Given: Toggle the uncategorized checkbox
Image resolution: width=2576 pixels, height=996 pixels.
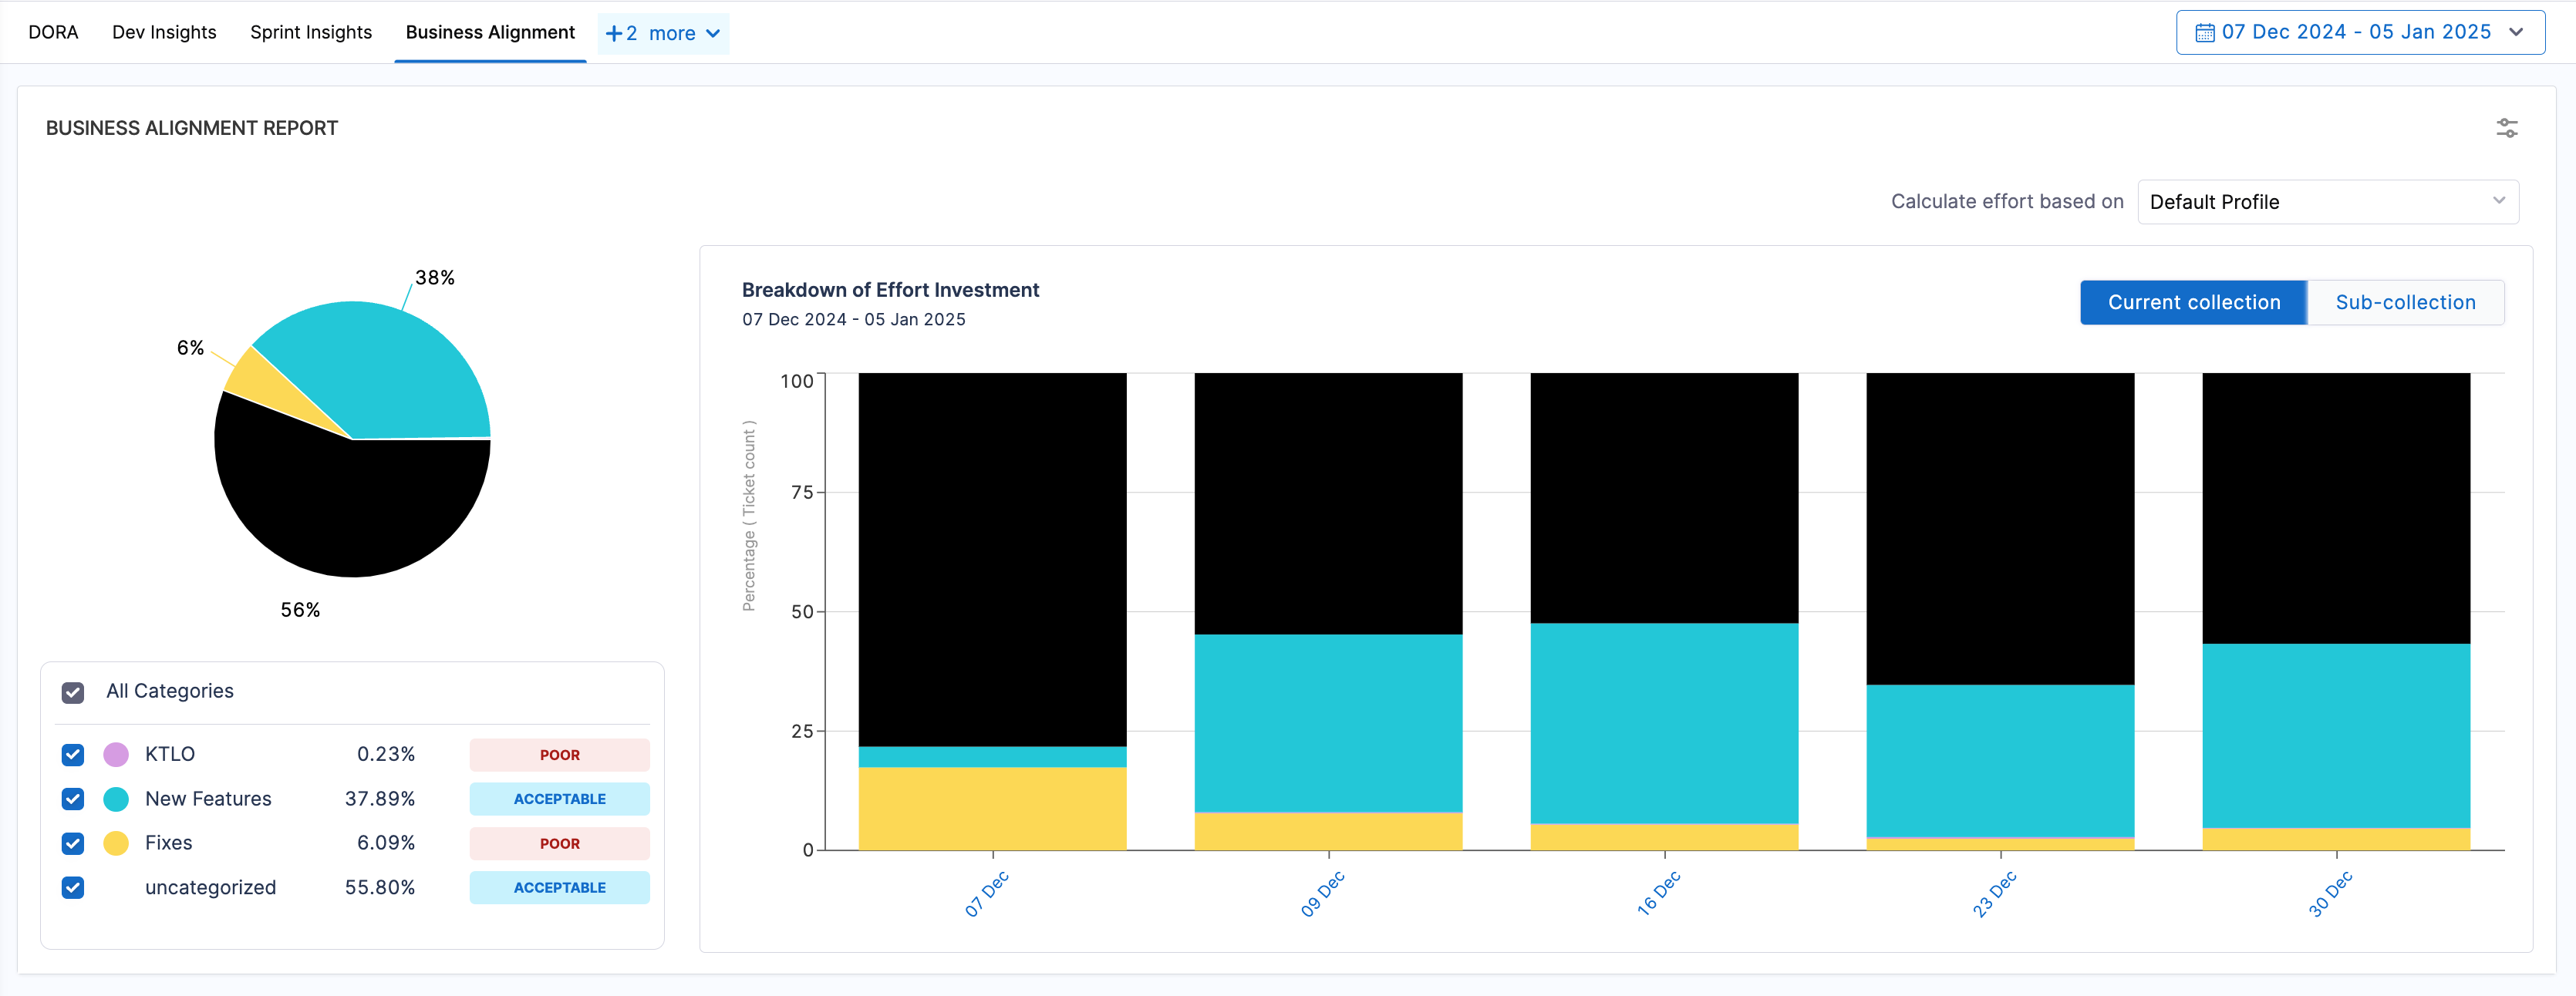Looking at the screenshot, I should tap(73, 888).
